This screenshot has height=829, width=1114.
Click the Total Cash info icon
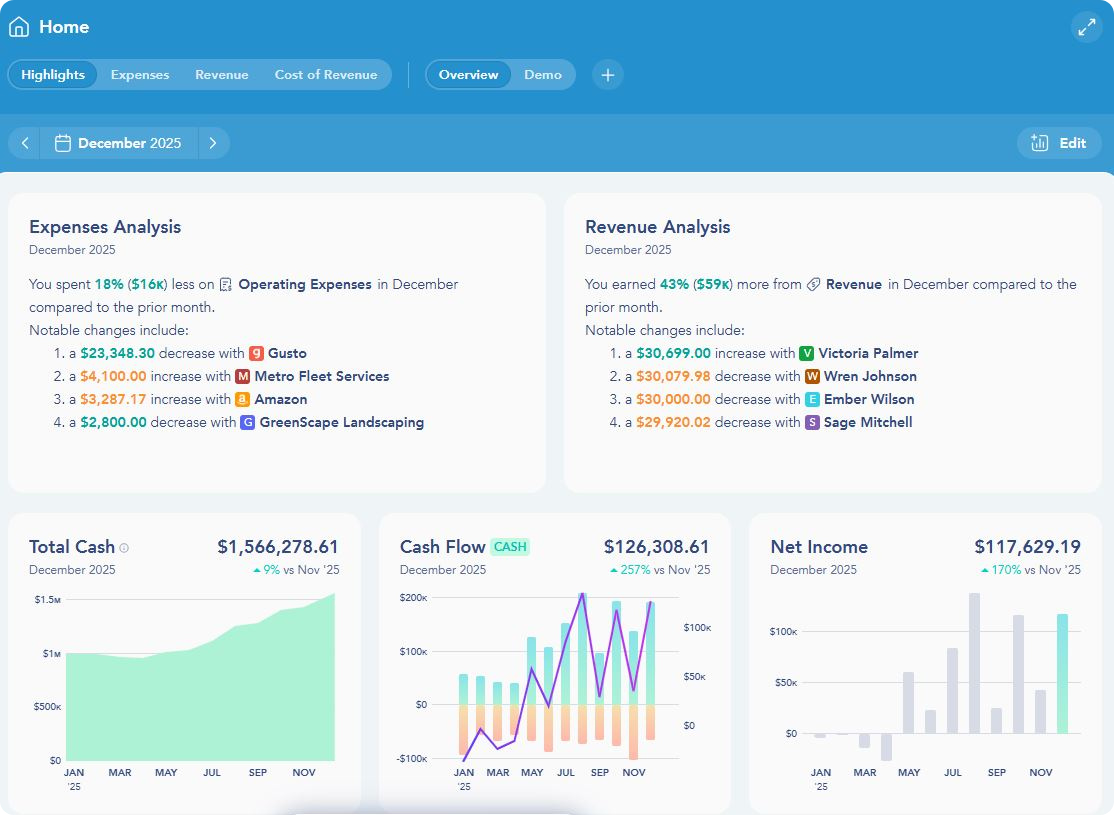click(x=124, y=548)
